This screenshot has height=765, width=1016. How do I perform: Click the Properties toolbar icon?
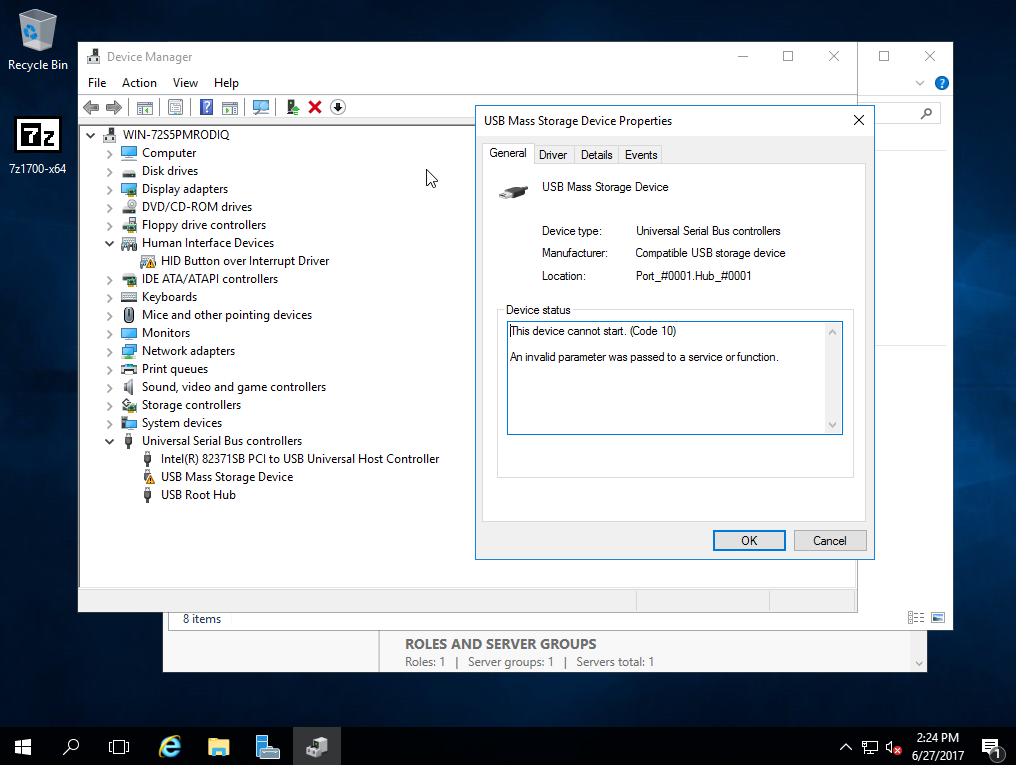click(175, 107)
